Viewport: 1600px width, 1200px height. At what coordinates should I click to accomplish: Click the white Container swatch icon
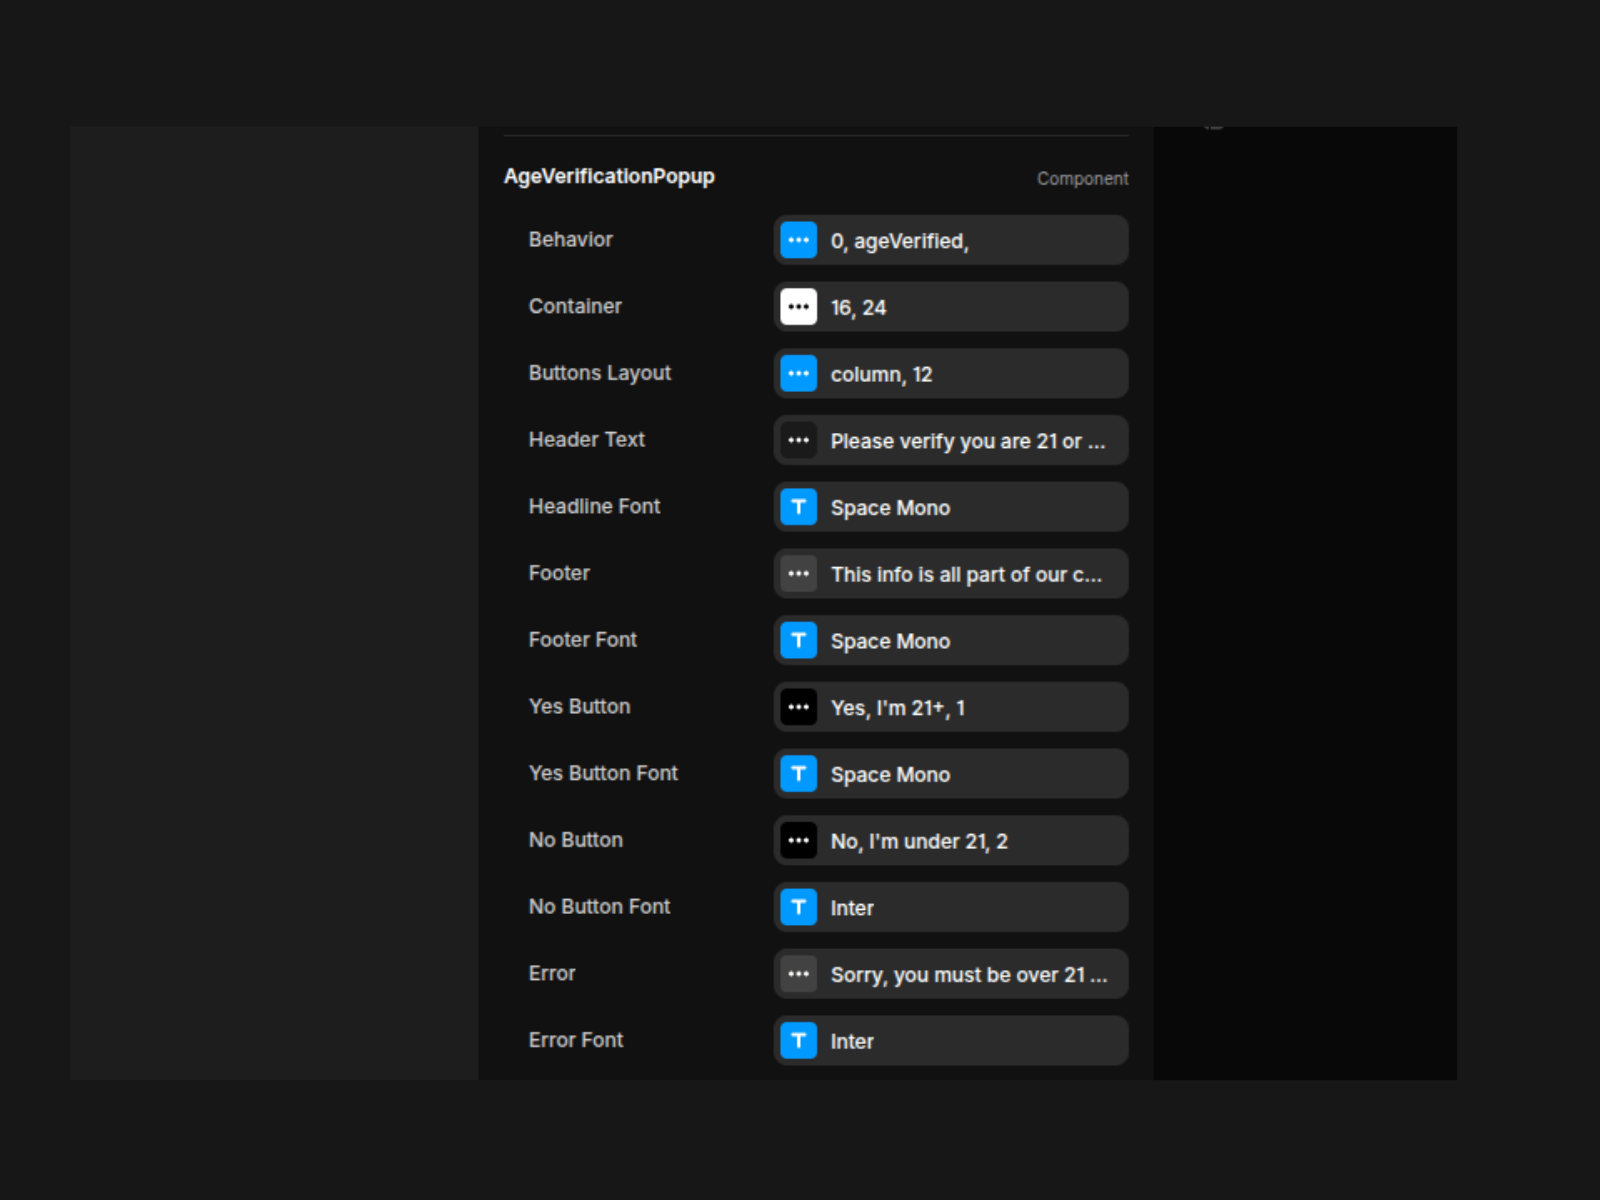coord(798,307)
